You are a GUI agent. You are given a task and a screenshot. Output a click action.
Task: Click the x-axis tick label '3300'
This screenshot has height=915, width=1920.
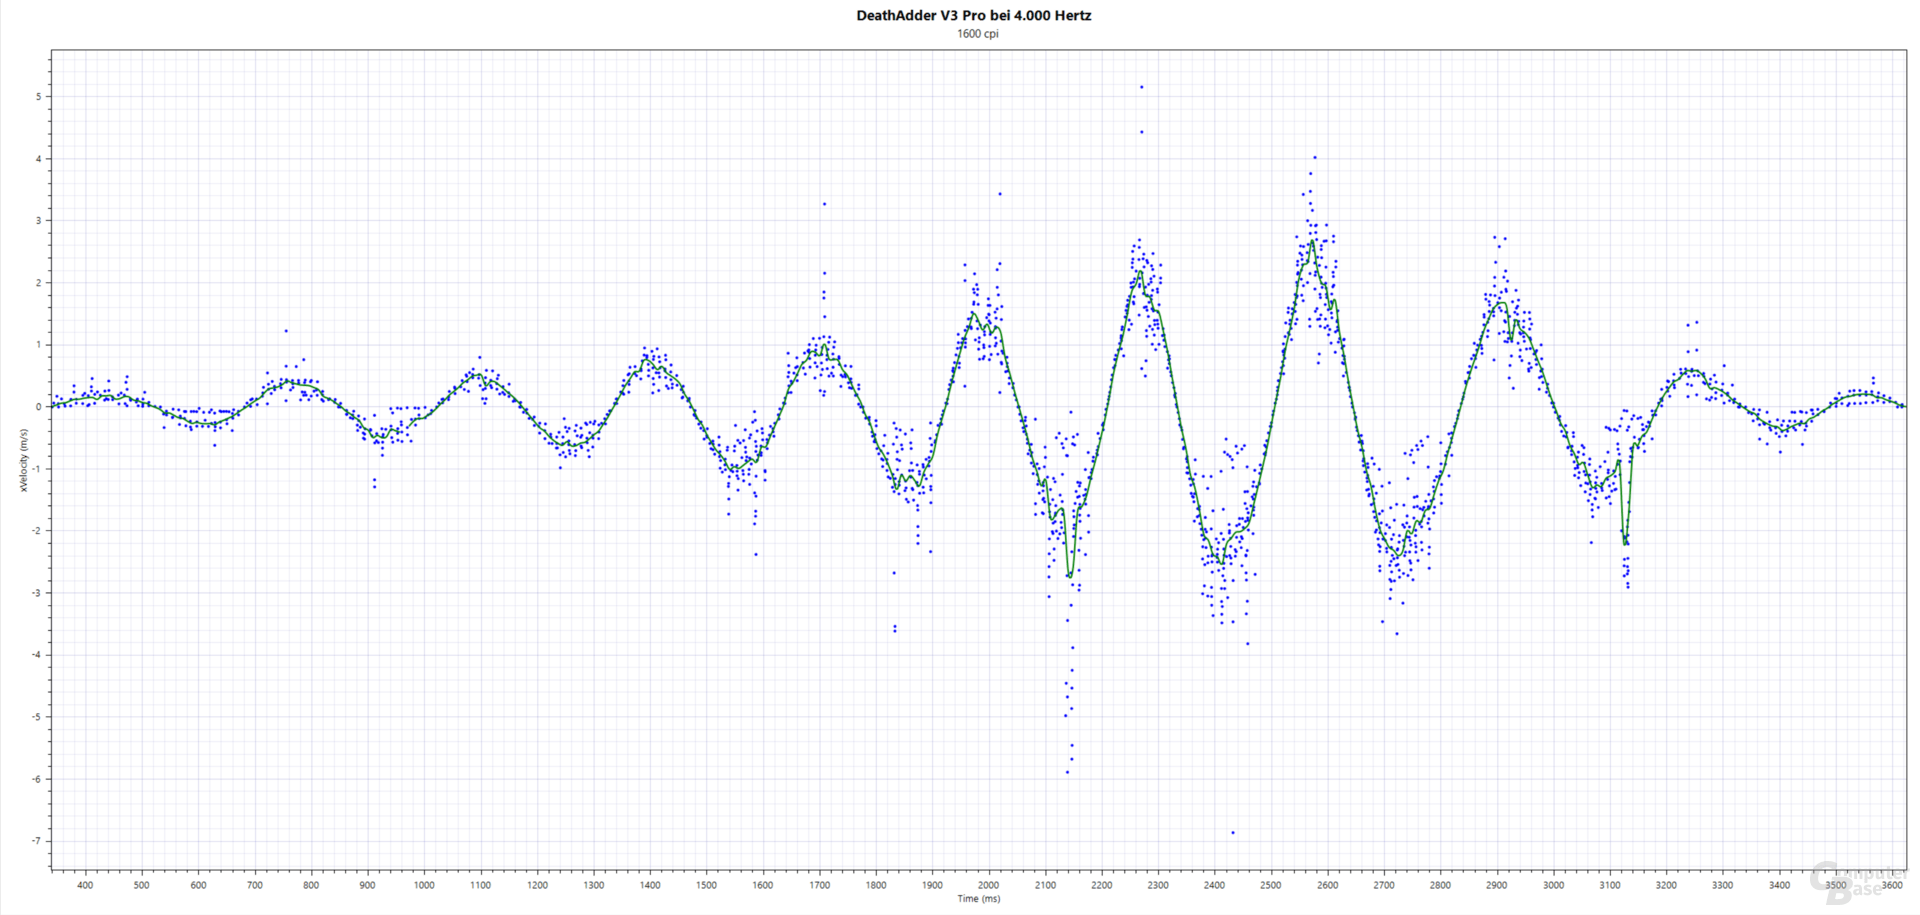click(x=1722, y=885)
